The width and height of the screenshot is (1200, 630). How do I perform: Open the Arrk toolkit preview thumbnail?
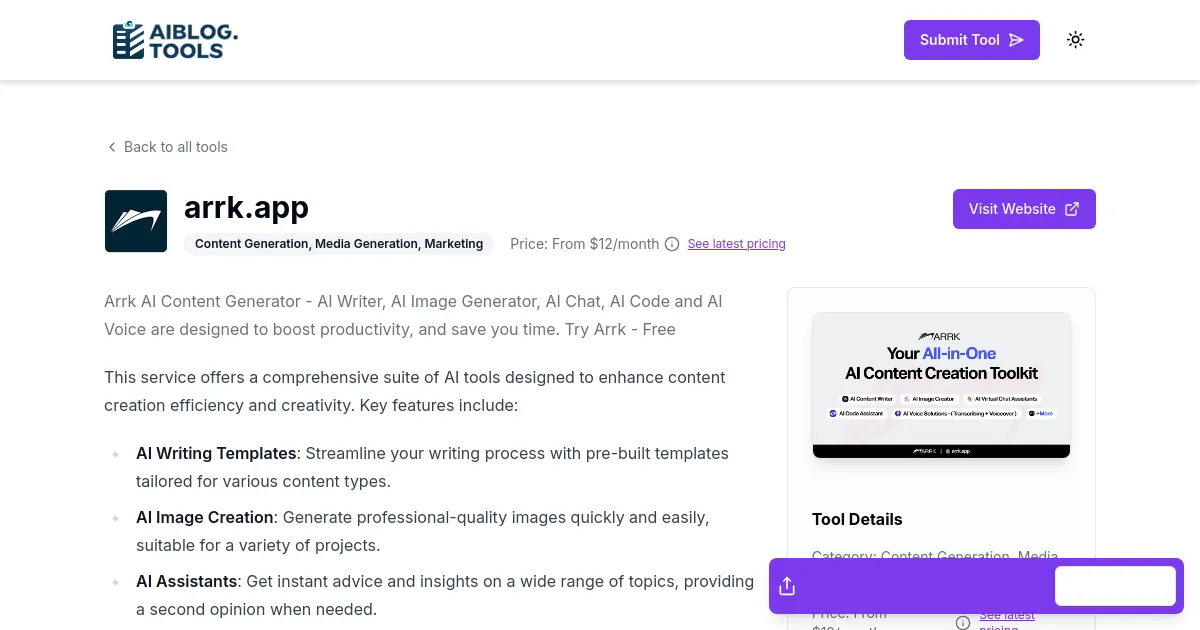pyautogui.click(x=941, y=385)
